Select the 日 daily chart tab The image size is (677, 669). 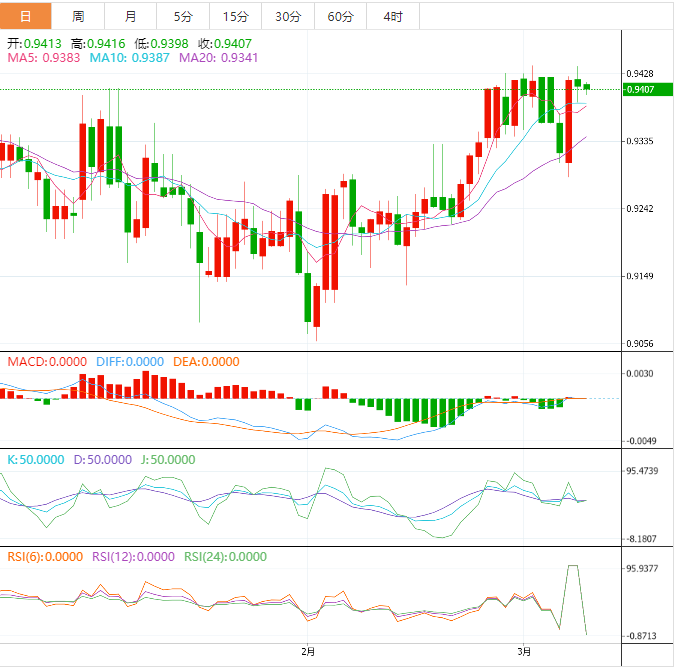[25, 16]
